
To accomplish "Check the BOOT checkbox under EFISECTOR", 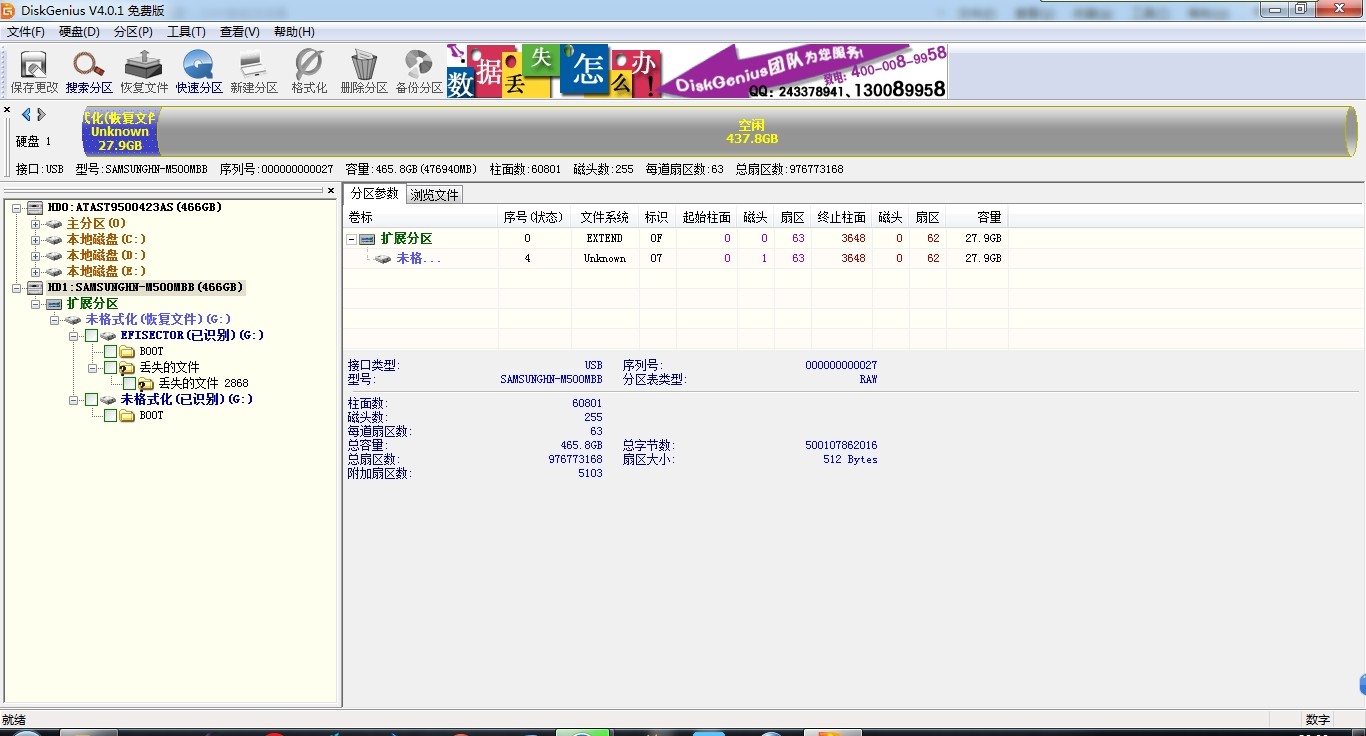I will tap(110, 352).
